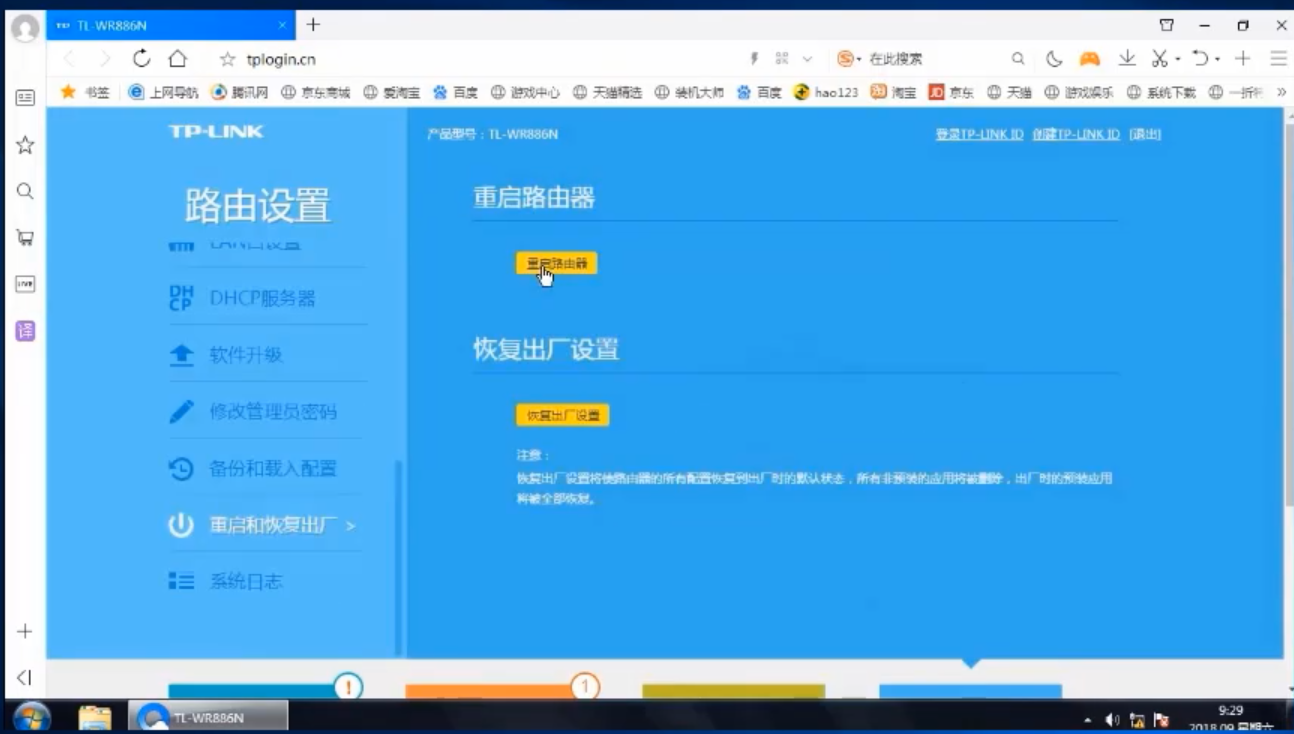Screen dimensions: 1294x734
Task: Open the scissors screenshot tool dropdown arrow
Action: (1178, 59)
